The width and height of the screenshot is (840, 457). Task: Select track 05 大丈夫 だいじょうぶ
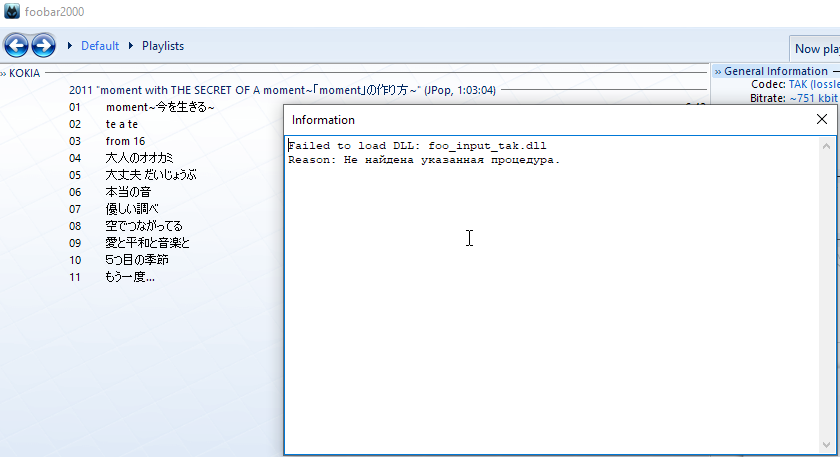(151, 175)
